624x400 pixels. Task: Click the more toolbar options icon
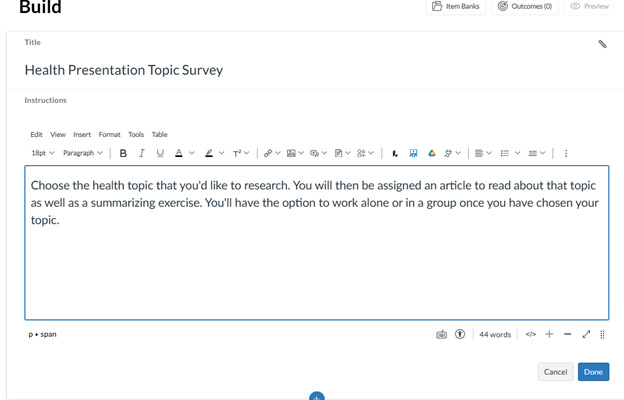point(566,153)
